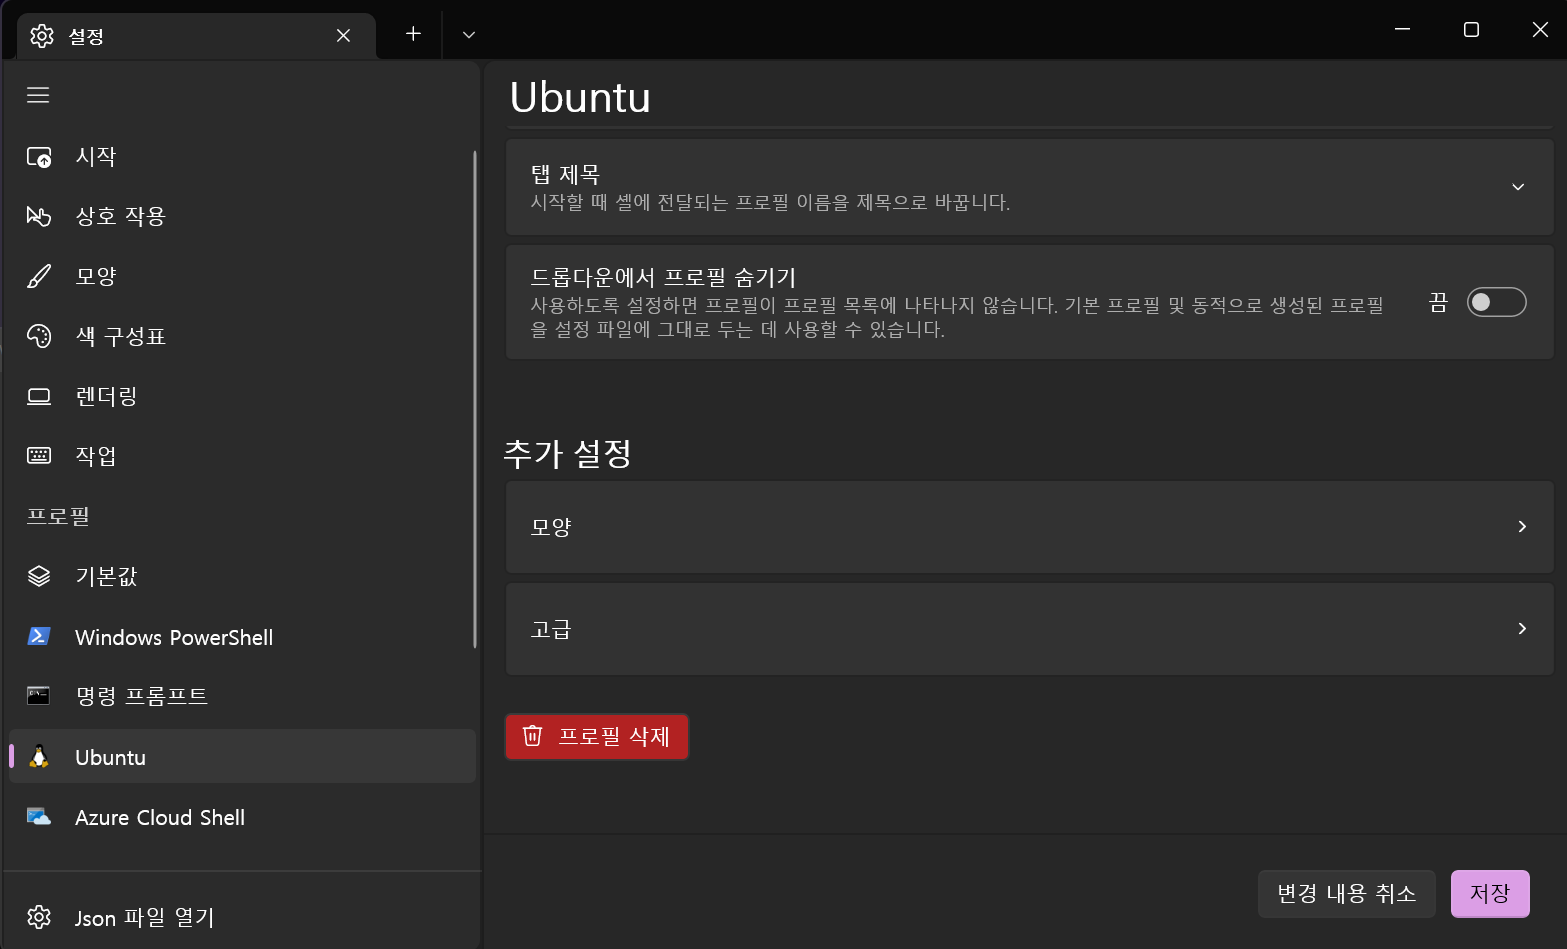1567x949 pixels.
Task: Click the Azure Cloud Shell icon
Action: point(39,817)
